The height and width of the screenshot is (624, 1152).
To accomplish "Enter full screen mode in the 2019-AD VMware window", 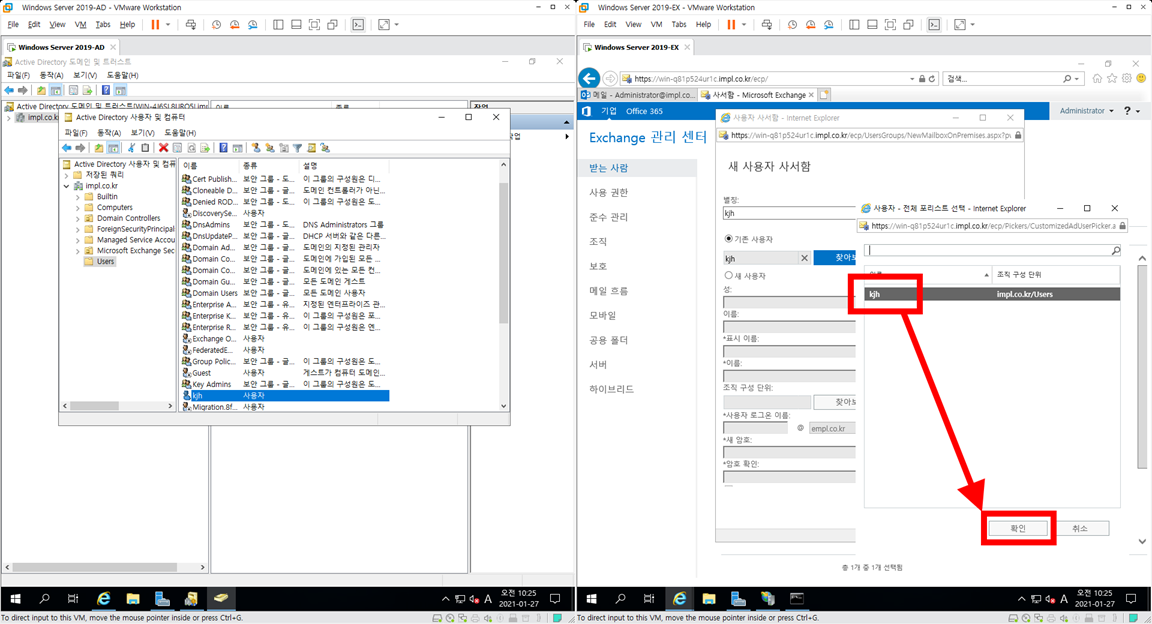I will (314, 24).
